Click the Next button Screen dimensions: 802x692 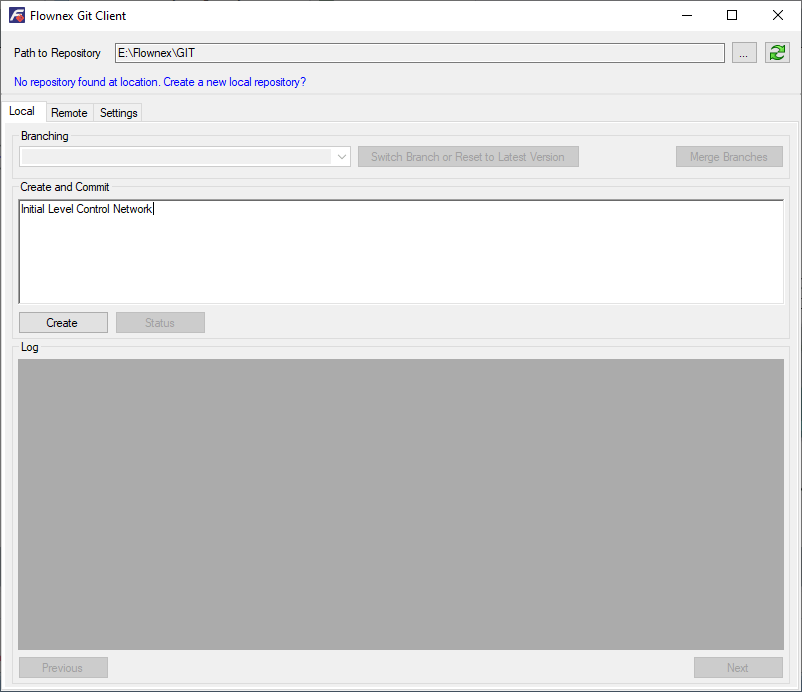point(738,667)
